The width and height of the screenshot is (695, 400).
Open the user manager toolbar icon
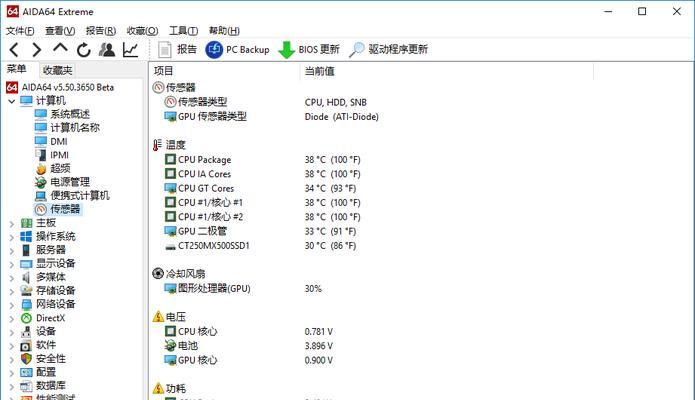pos(106,50)
